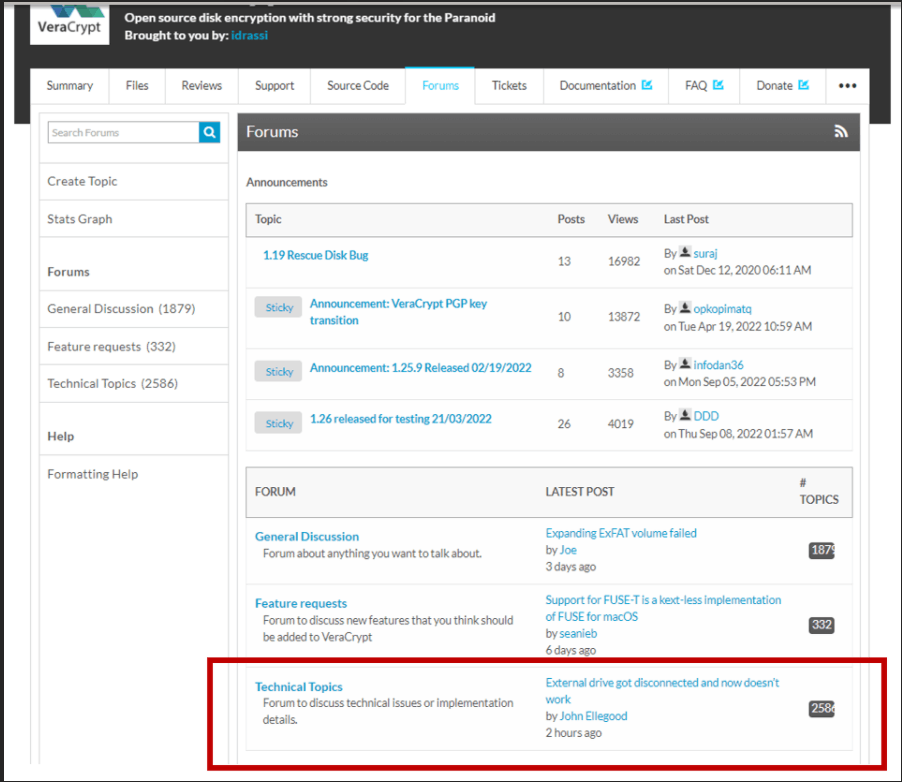Open Formatting Help sidebar link

93,474
